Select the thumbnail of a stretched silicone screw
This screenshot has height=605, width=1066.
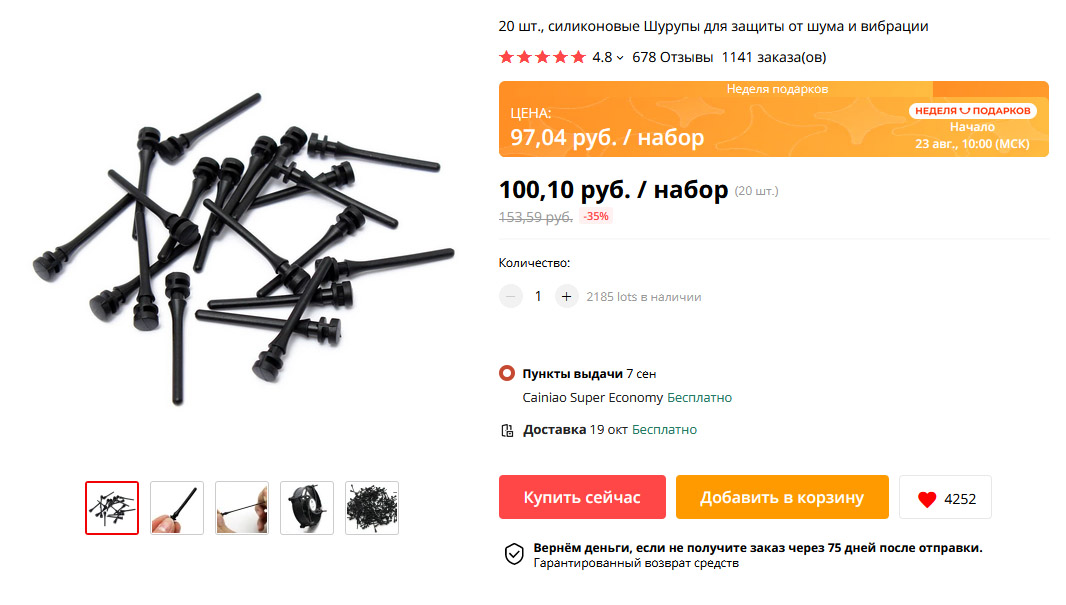(242, 508)
